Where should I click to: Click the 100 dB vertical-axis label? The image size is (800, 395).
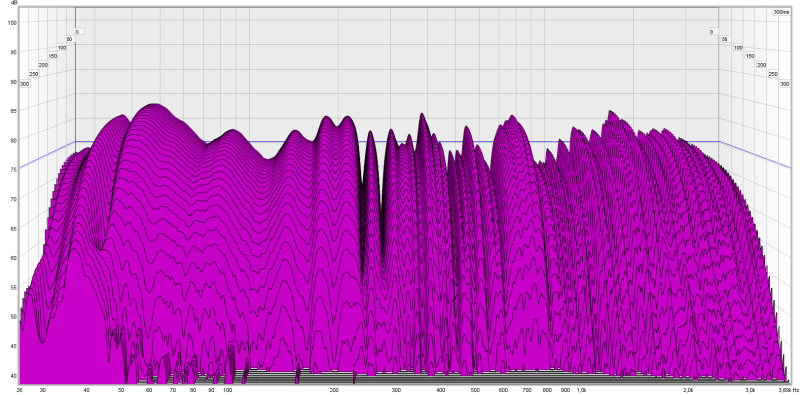point(13,22)
